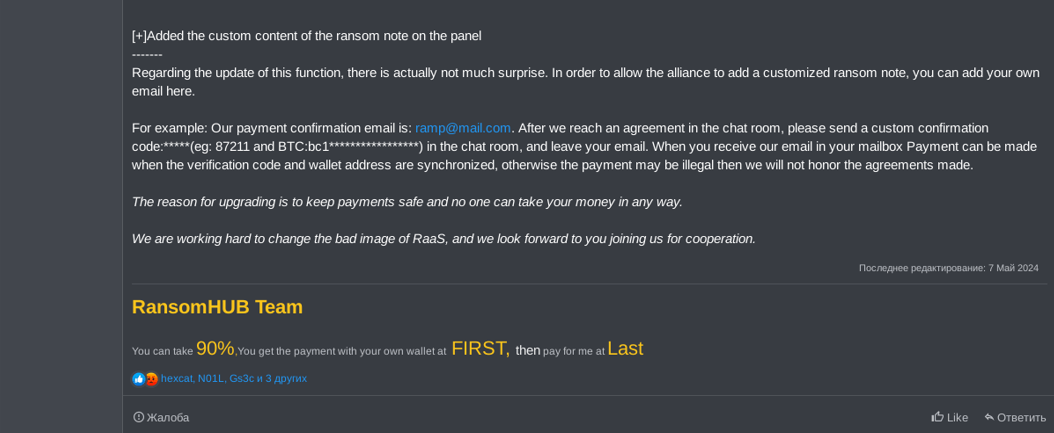Viewport: 1054px width, 433px height.
Task: Open the ramp@mail.com email link
Action: coord(463,128)
